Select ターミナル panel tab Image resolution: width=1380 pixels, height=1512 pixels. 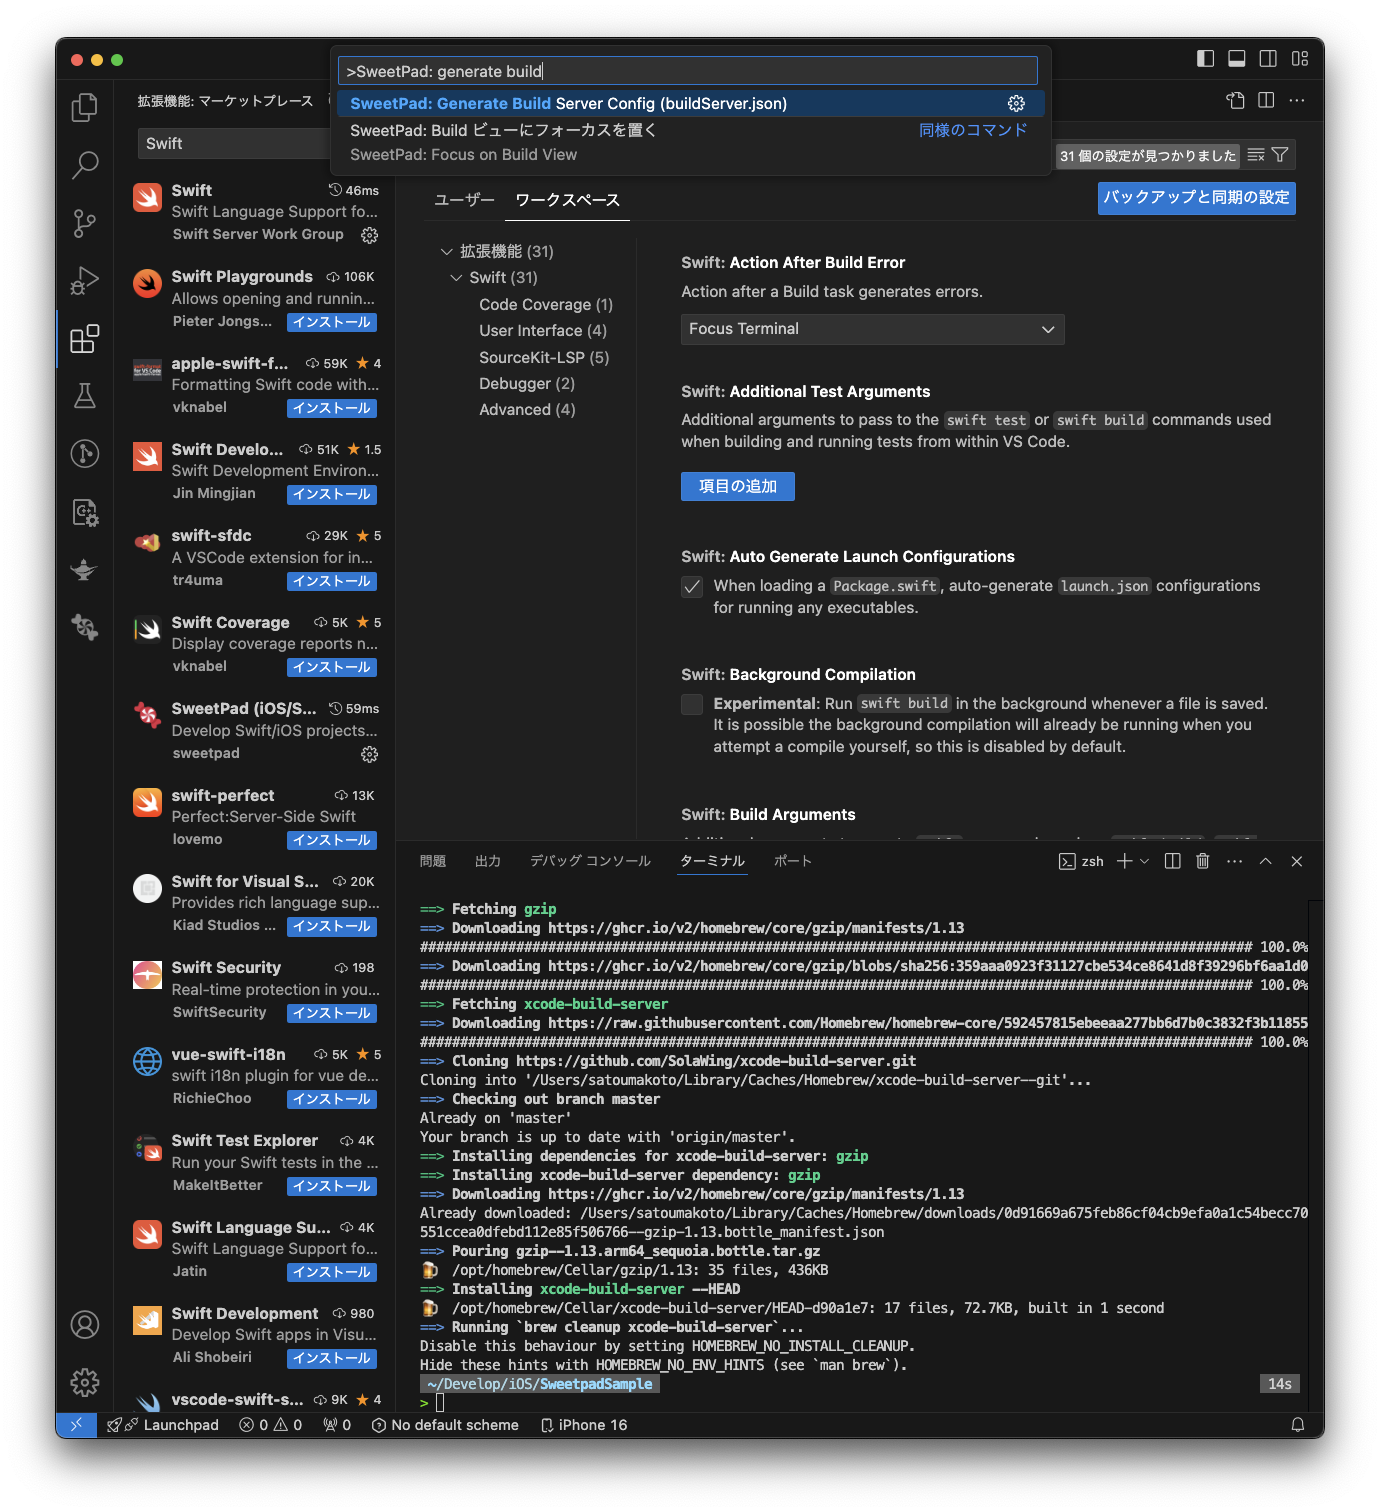(x=712, y=861)
